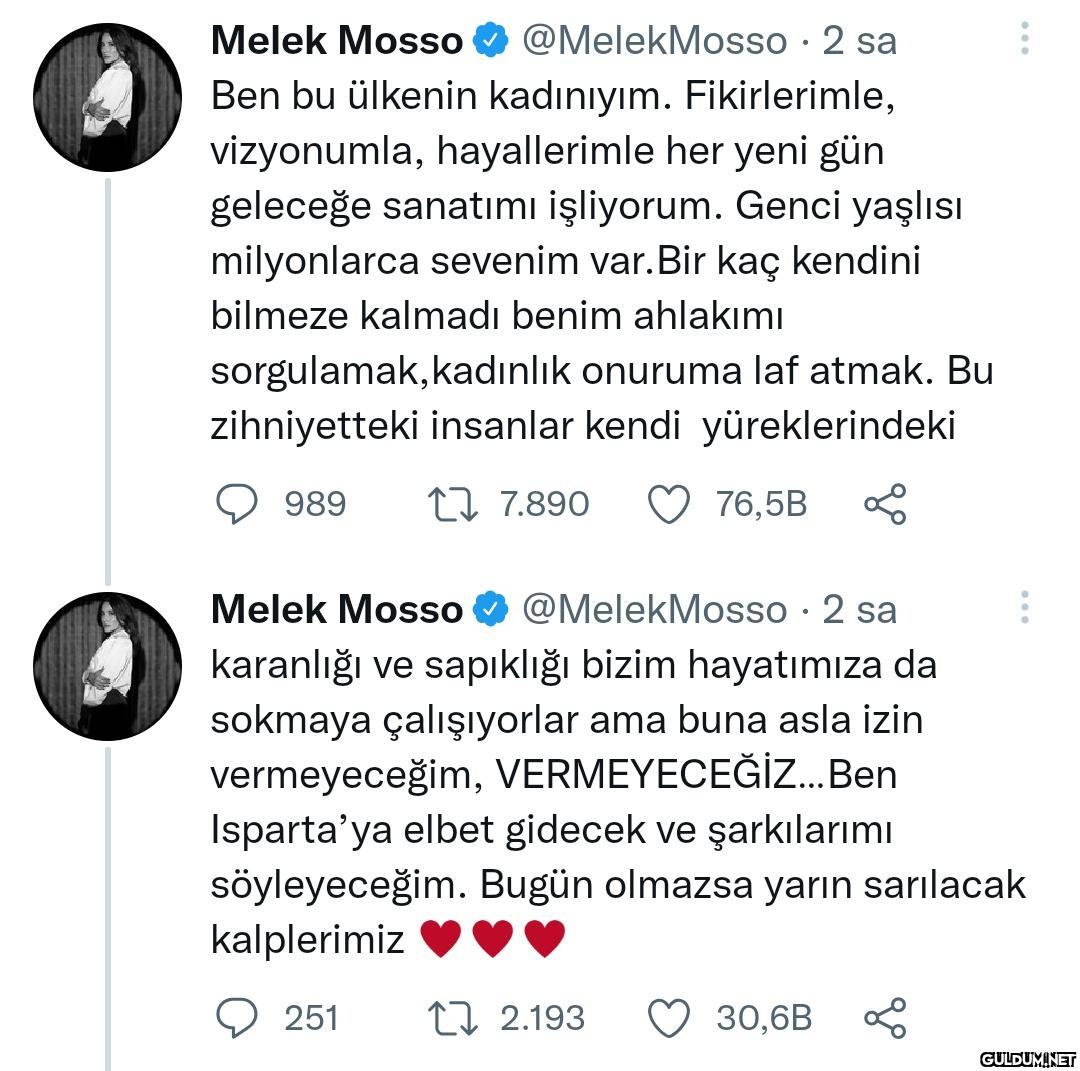Open Melek Mosso name link in first tweet

tap(337, 41)
